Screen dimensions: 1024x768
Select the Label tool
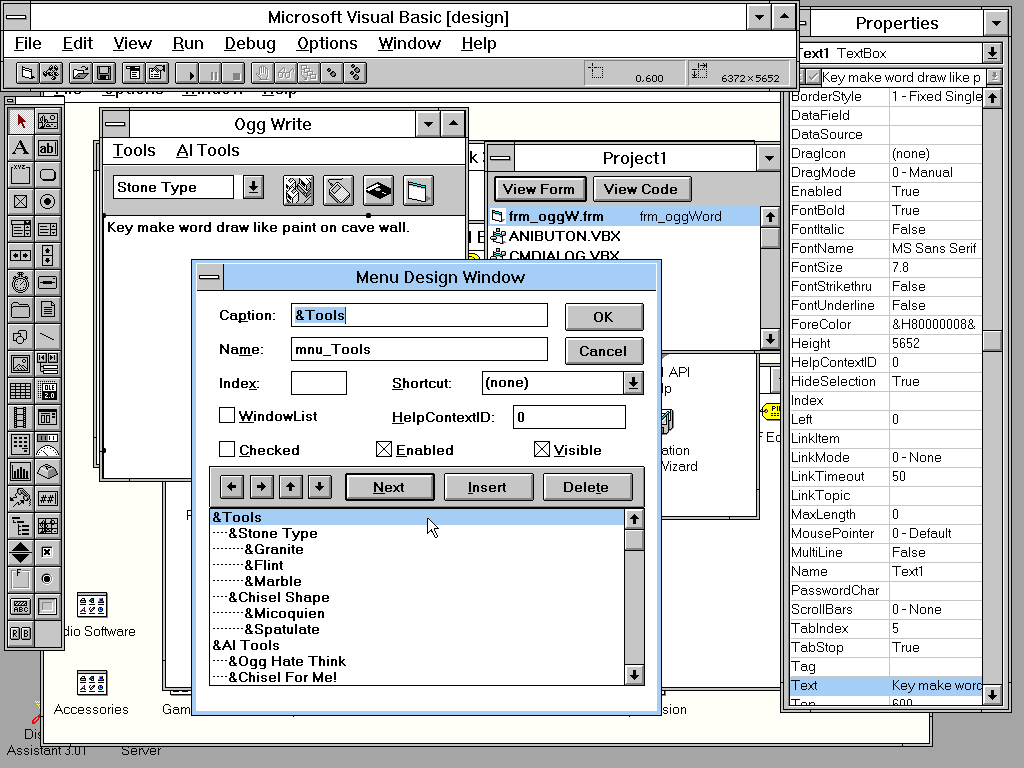(20, 148)
